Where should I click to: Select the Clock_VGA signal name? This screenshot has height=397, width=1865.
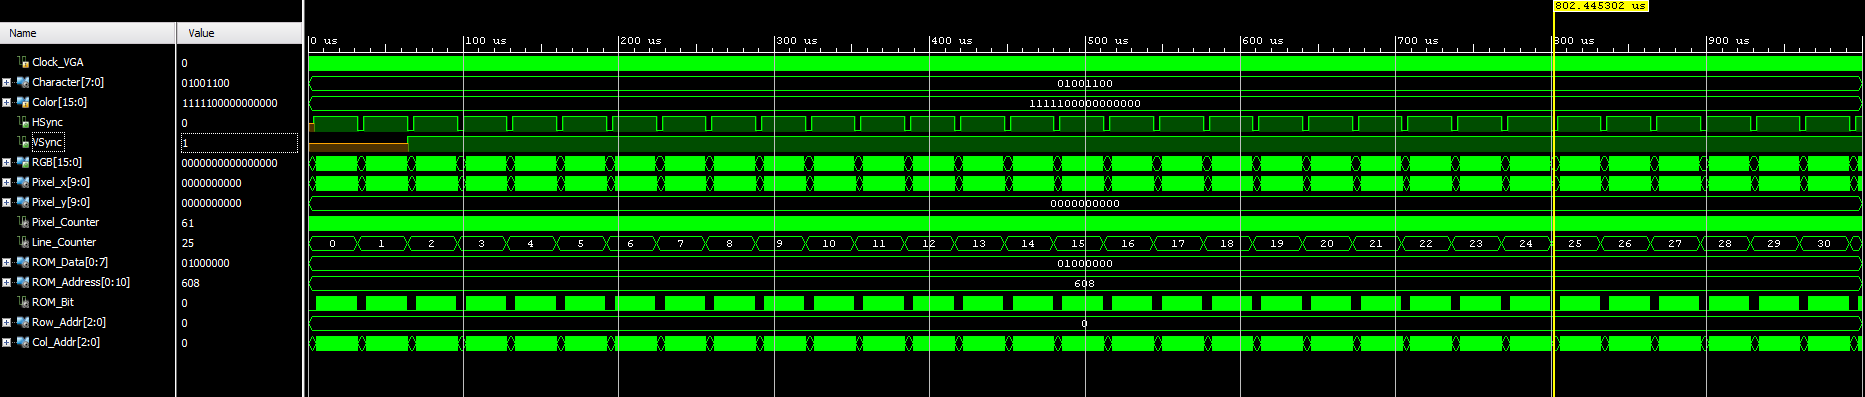58,62
